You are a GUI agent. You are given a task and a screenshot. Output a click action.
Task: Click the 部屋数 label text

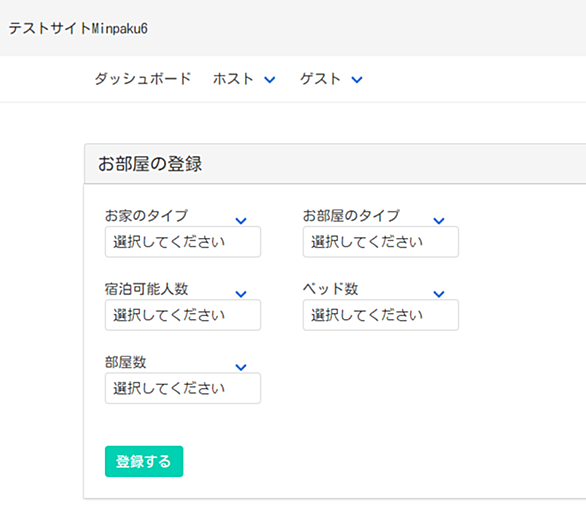tap(125, 362)
